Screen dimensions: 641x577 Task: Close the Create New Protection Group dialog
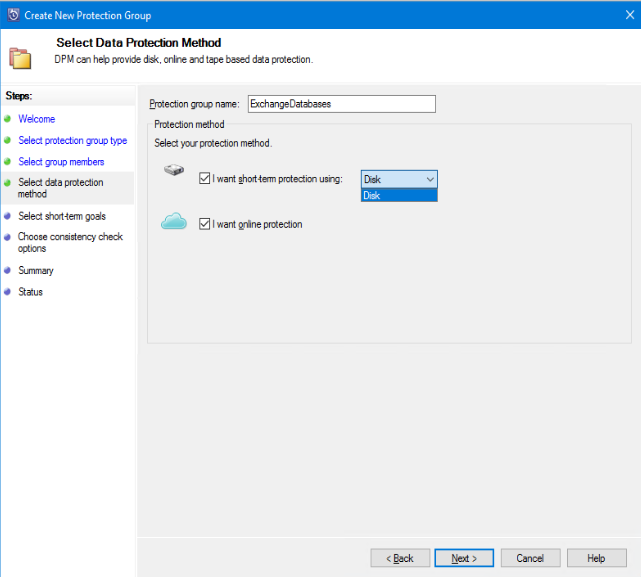pyautogui.click(x=630, y=15)
